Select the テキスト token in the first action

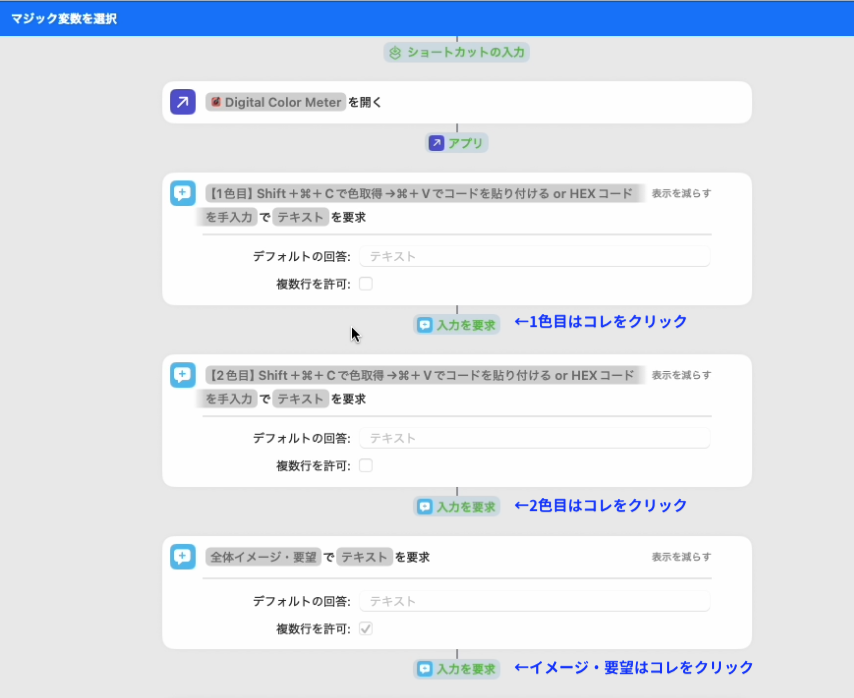click(299, 216)
